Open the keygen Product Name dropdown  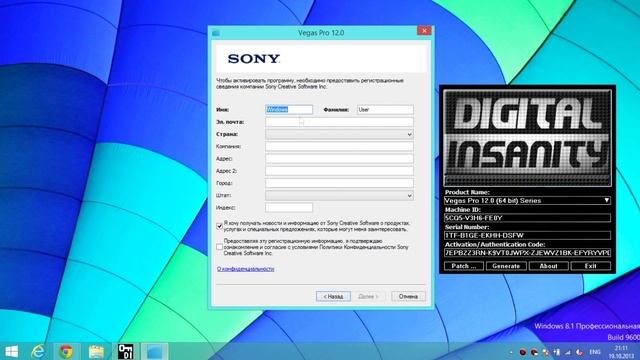[527, 200]
